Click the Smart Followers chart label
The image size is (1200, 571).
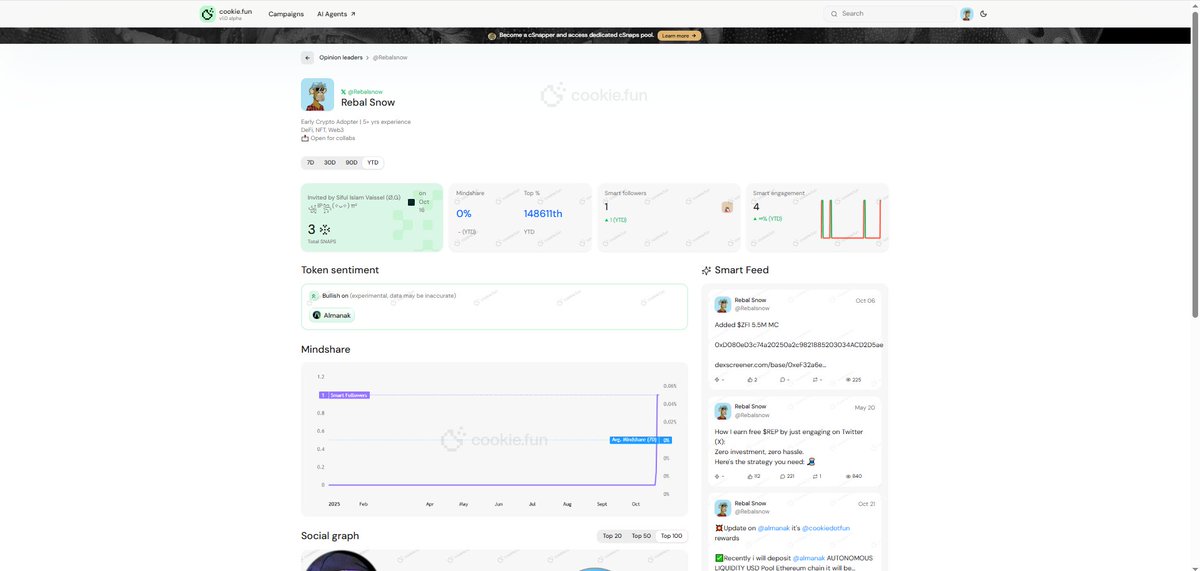(344, 395)
